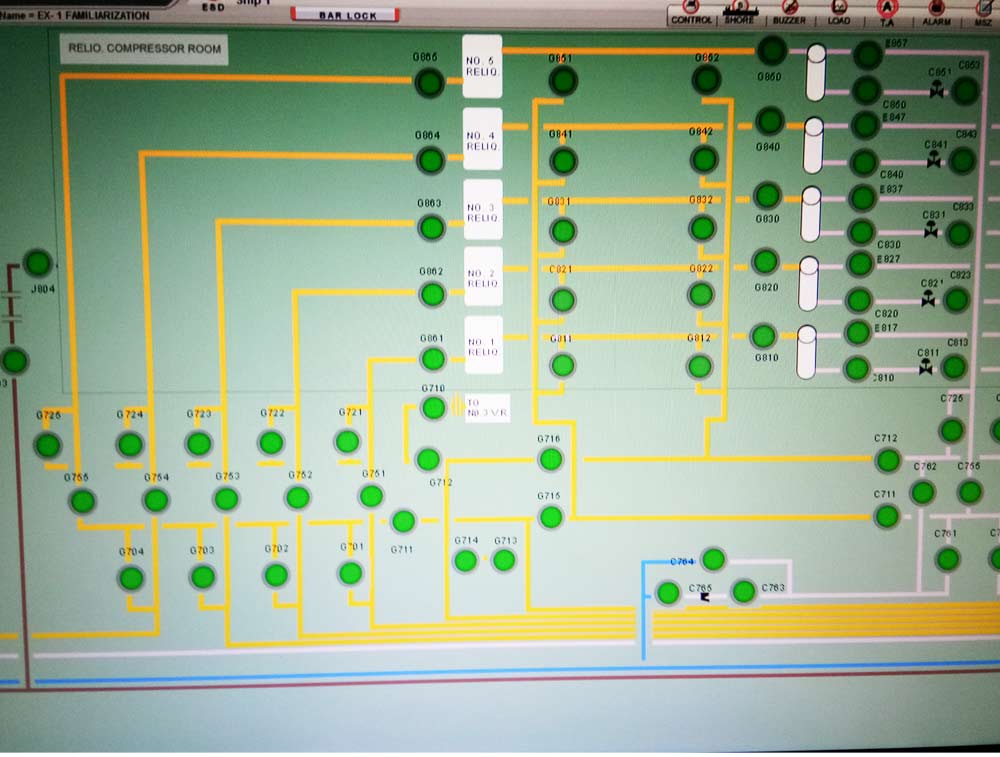Click the SHORE toolbar icon
1000x757 pixels.
[x=741, y=9]
